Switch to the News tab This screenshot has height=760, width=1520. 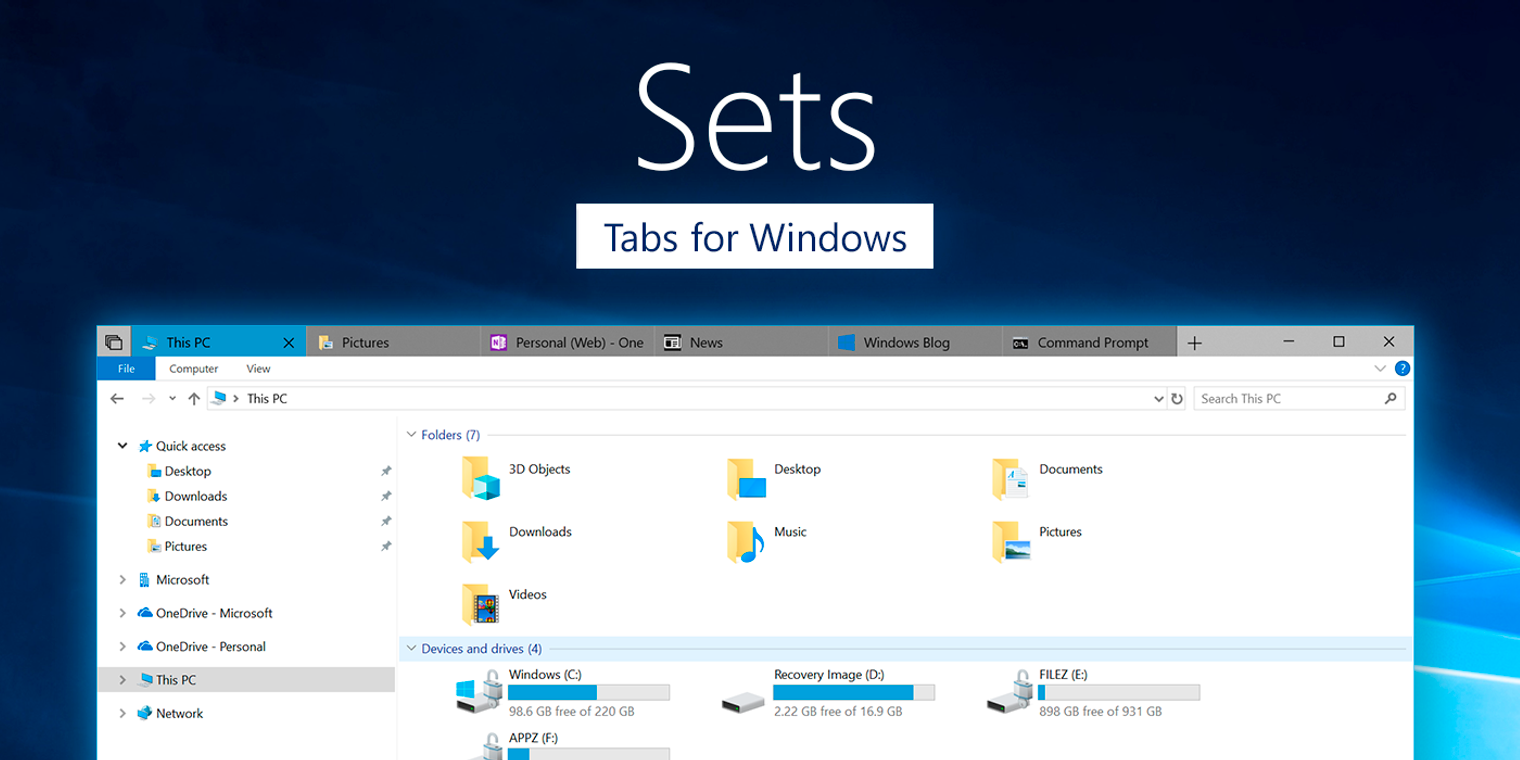(x=740, y=342)
